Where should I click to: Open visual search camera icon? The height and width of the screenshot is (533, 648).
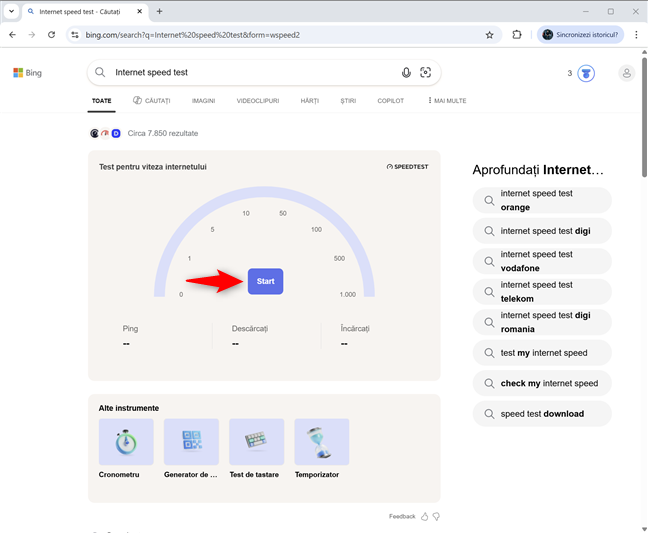[426, 73]
